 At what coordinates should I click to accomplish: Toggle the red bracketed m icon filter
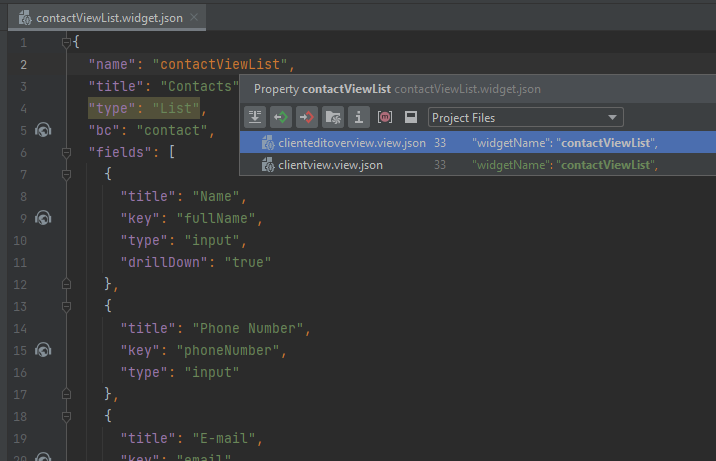point(385,117)
